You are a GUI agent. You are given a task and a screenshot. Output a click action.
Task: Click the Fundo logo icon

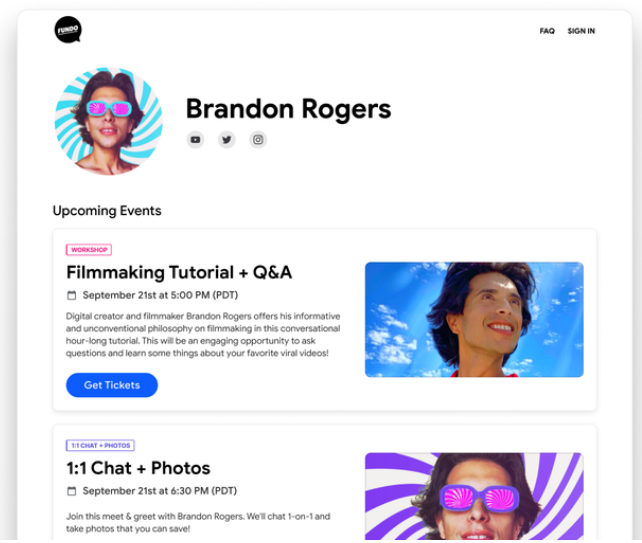68,29
